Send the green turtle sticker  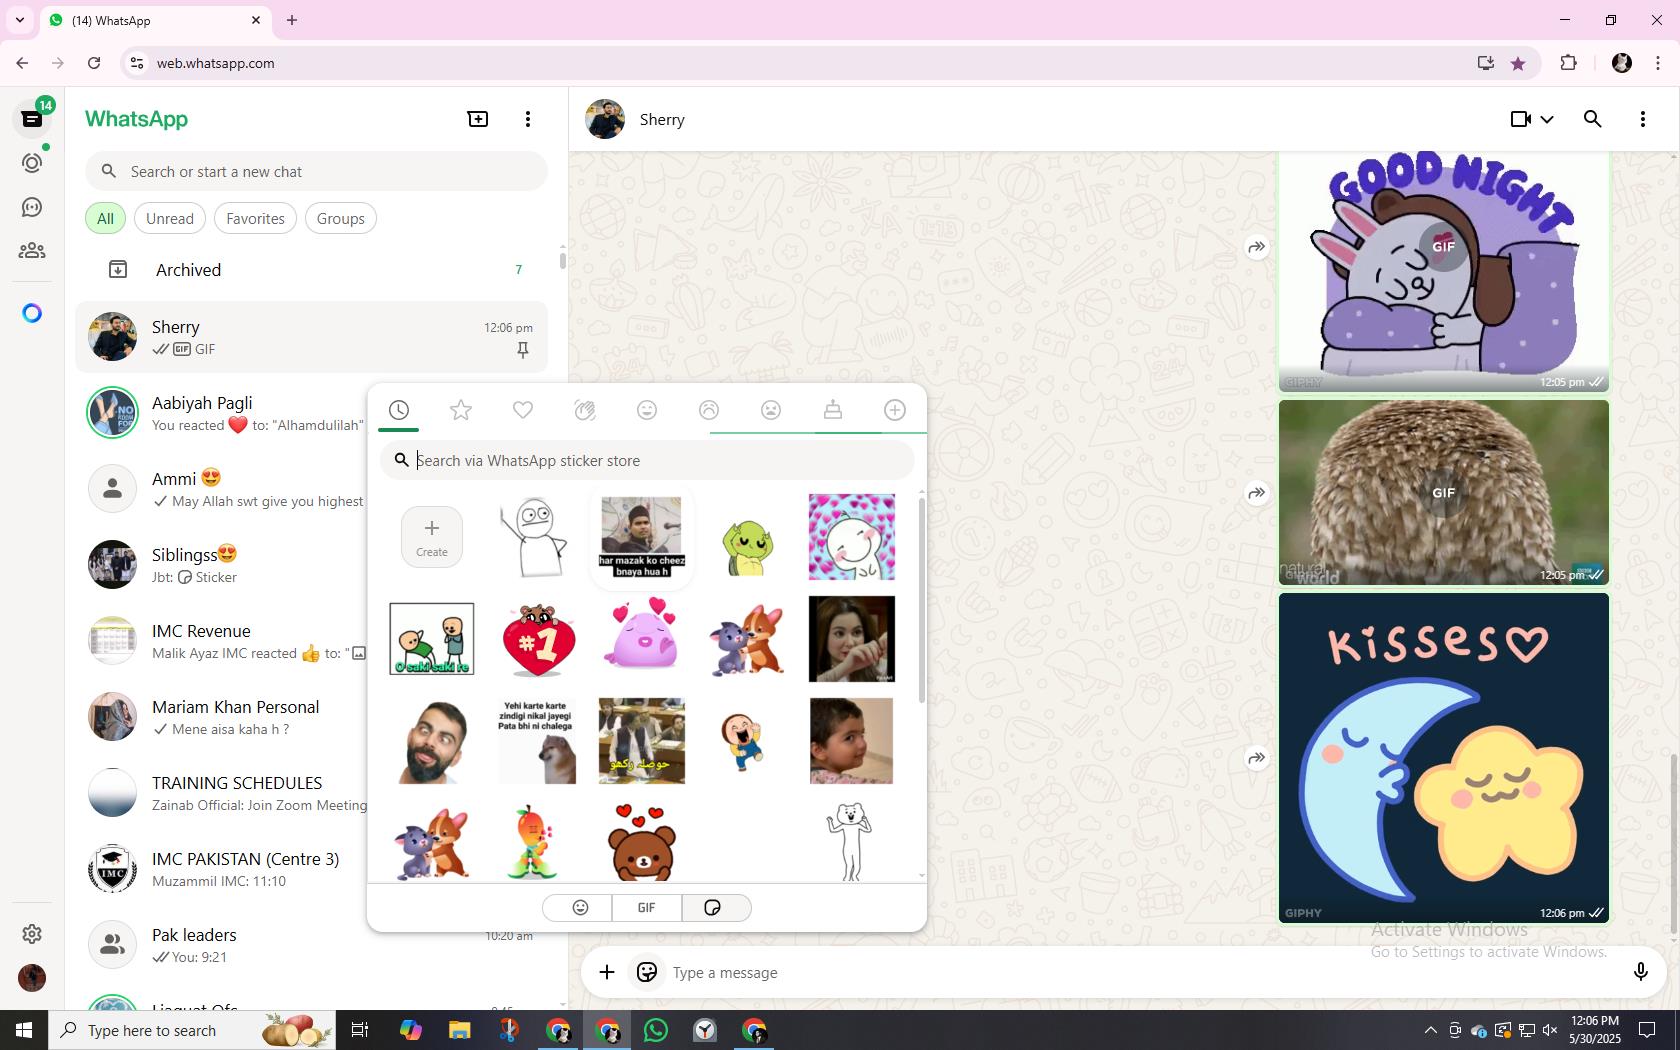click(747, 547)
